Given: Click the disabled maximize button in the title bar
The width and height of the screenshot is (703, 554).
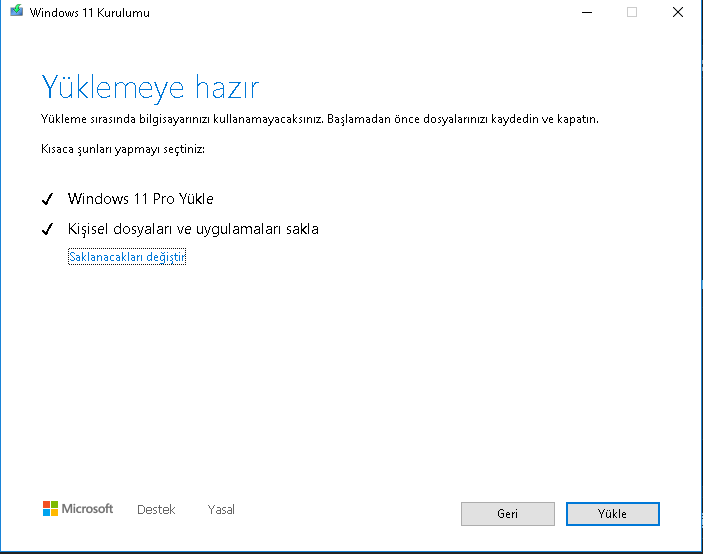Looking at the screenshot, I should coord(632,12).
